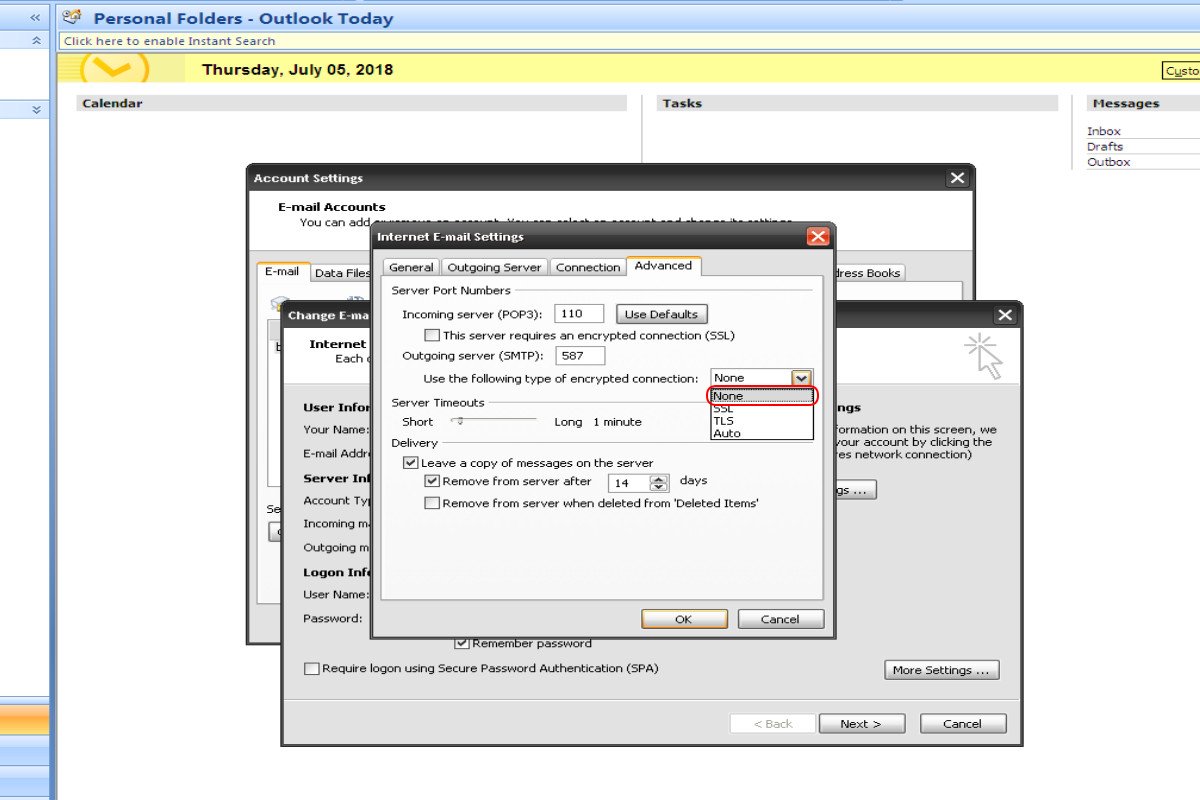Toggle Leave a copy of messages on server
Screen dimensions: 1200x800
coord(410,463)
